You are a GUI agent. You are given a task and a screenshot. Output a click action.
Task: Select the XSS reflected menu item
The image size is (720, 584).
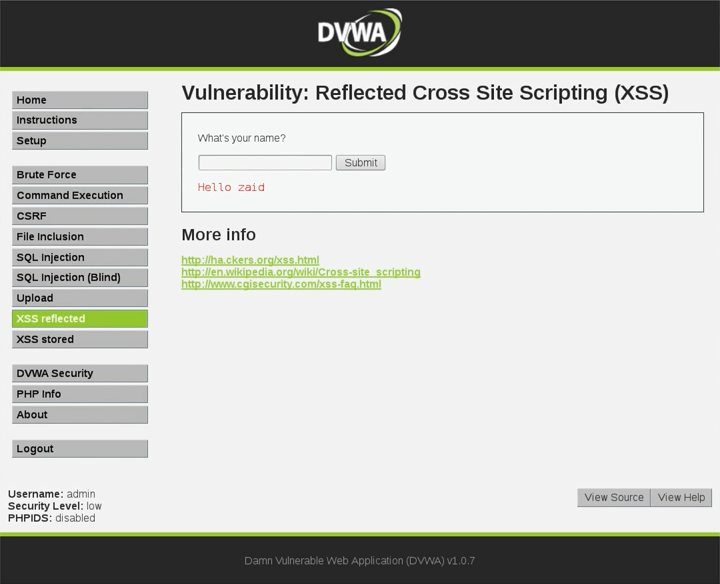(x=80, y=319)
